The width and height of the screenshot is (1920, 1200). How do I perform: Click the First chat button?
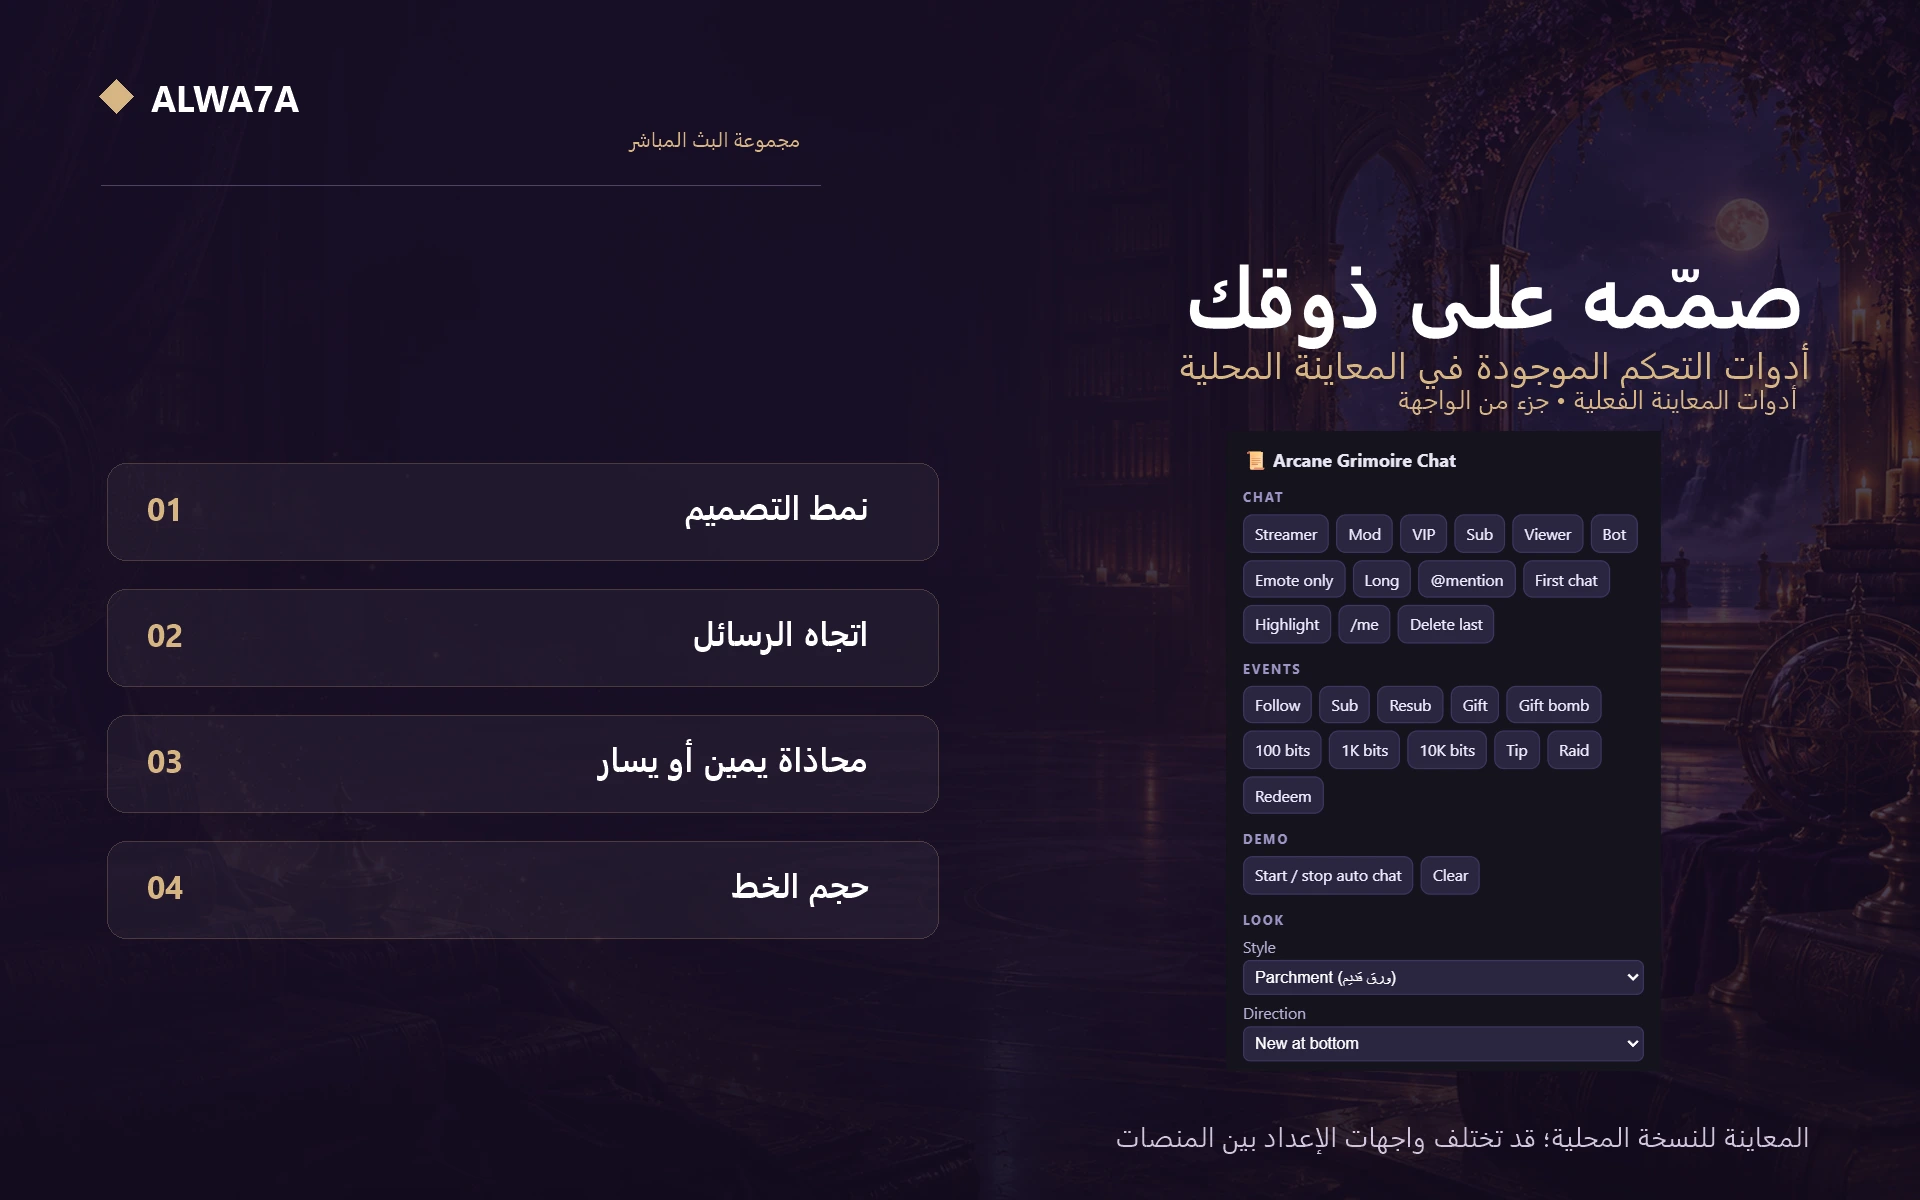(1566, 580)
